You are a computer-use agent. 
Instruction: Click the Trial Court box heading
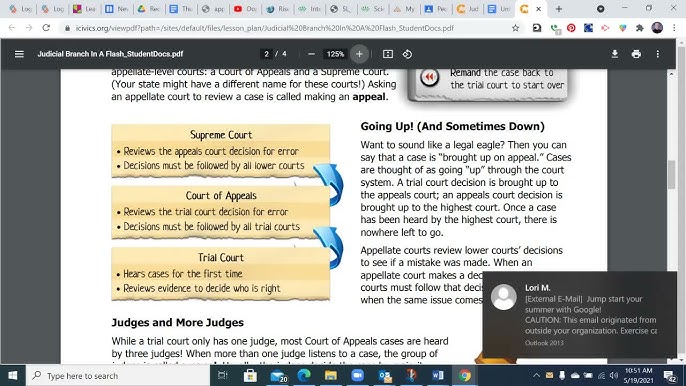[x=220, y=257]
